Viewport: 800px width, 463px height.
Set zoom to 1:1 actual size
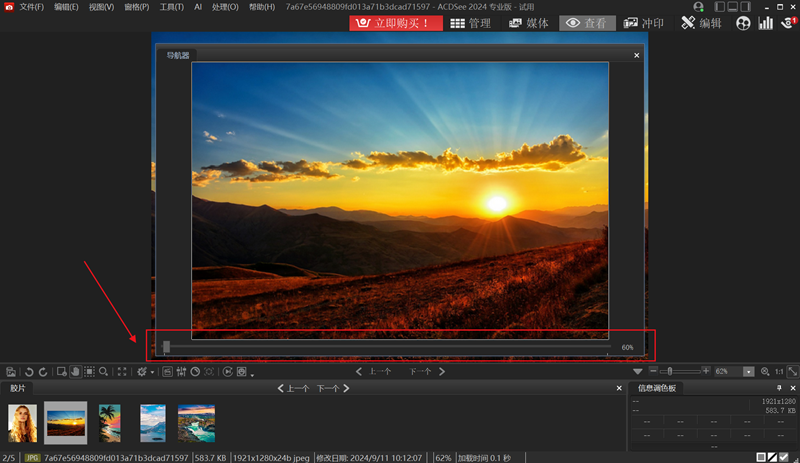779,372
